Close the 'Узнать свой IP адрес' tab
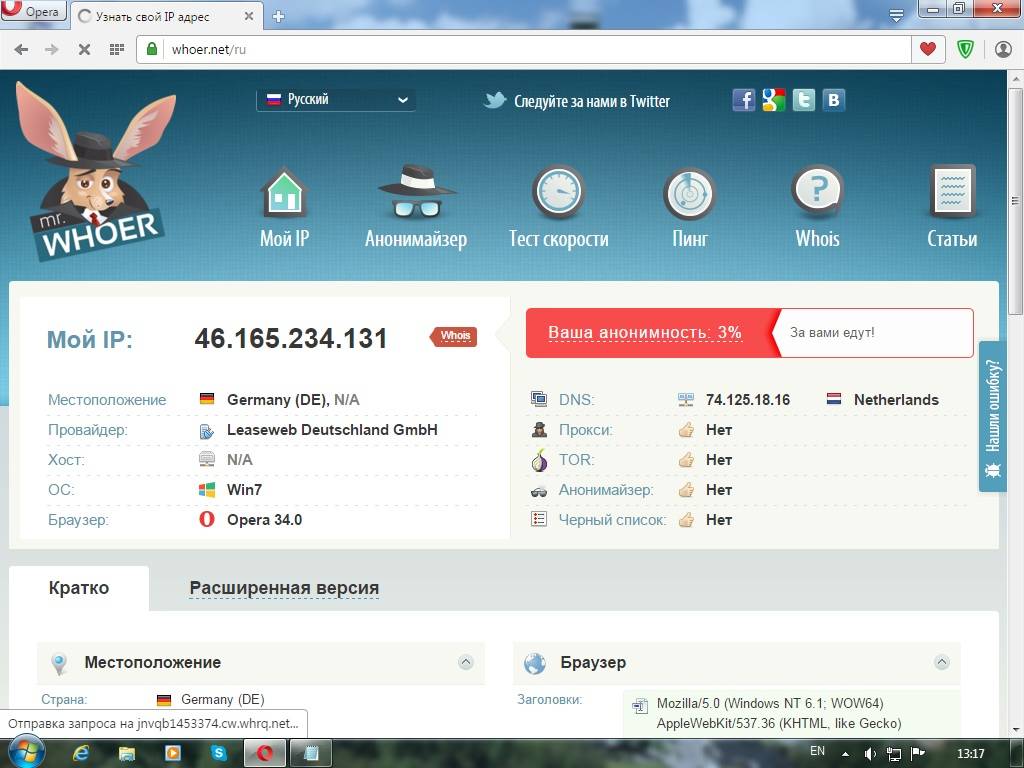1024x768 pixels. 249,16
